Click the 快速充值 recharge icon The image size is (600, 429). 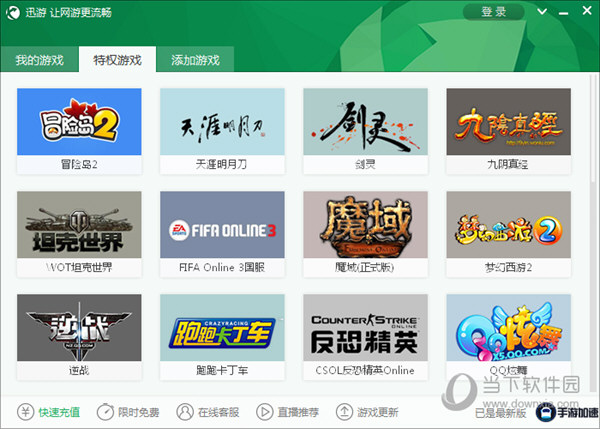(25, 412)
